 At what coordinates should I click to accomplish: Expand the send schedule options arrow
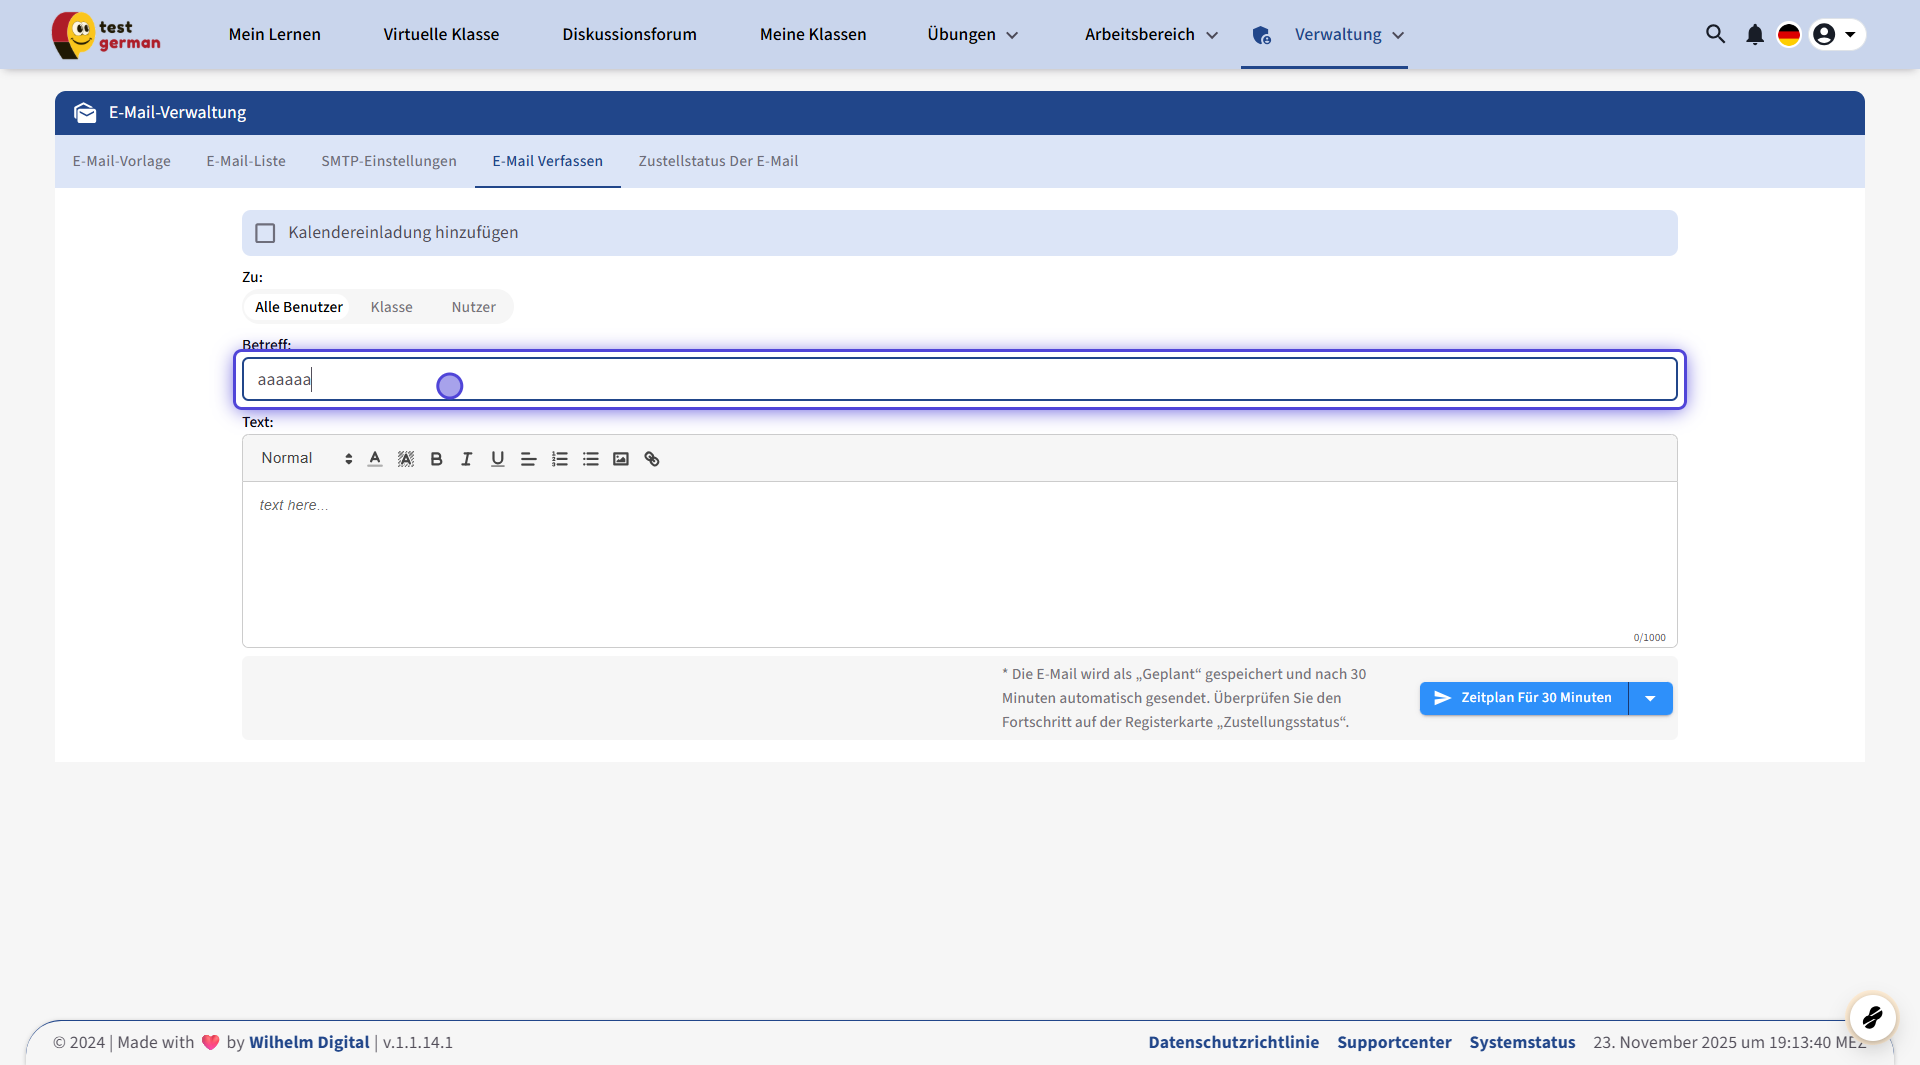pos(1650,698)
